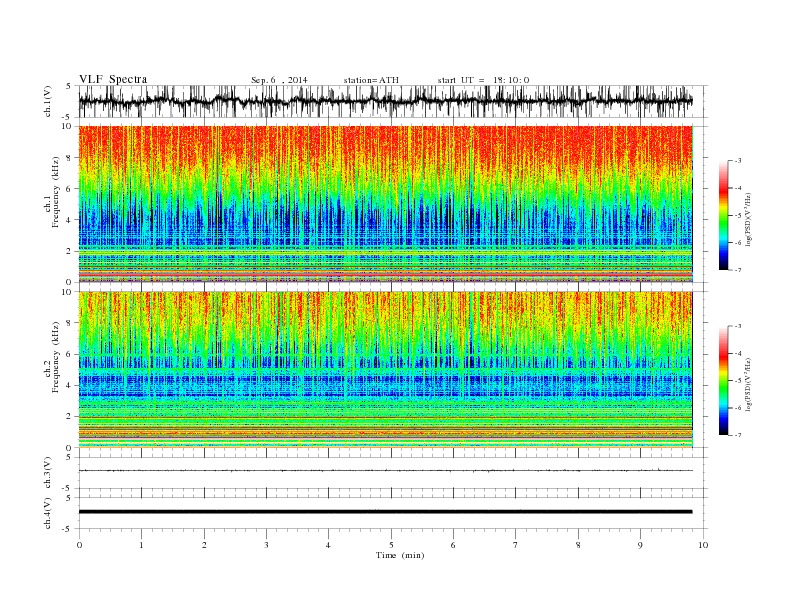Click the -7 tick on ch.2 color bar

point(737,435)
